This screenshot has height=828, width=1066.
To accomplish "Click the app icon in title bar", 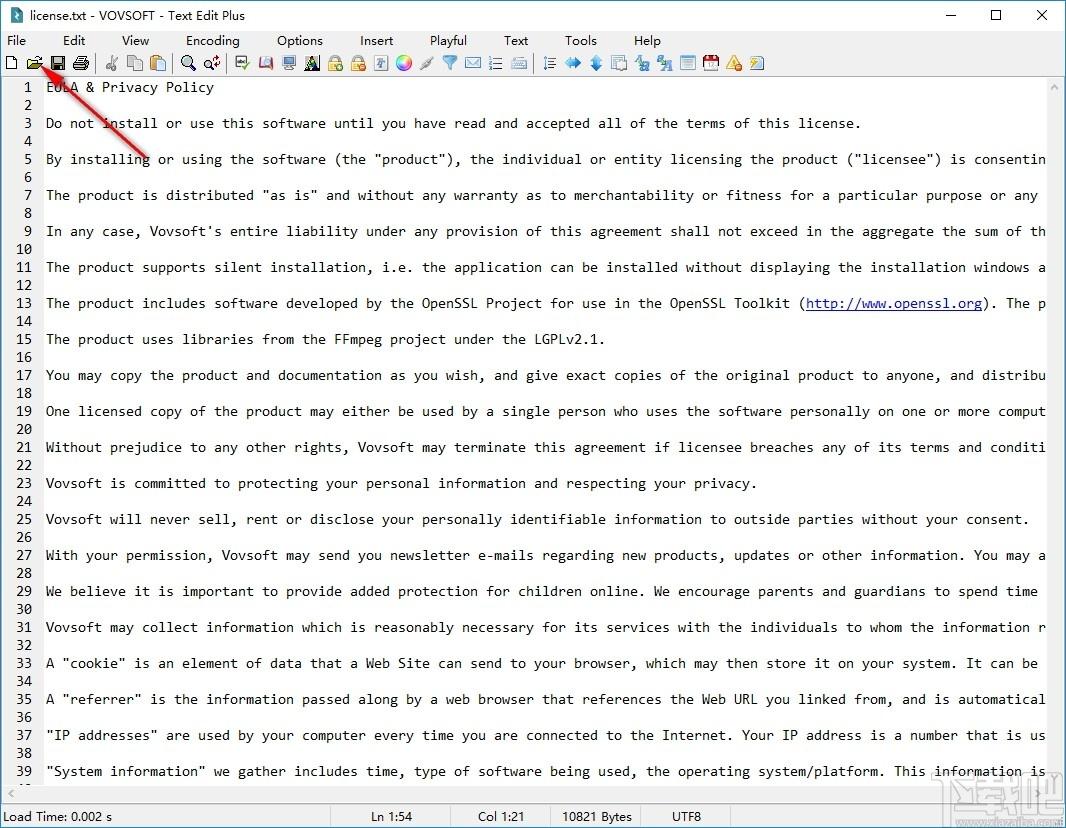I will coord(16,15).
